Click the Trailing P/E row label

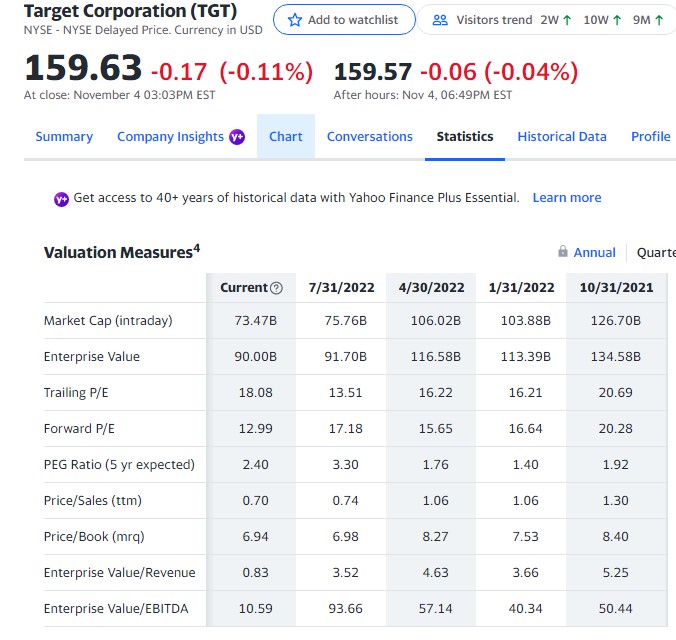(x=76, y=392)
